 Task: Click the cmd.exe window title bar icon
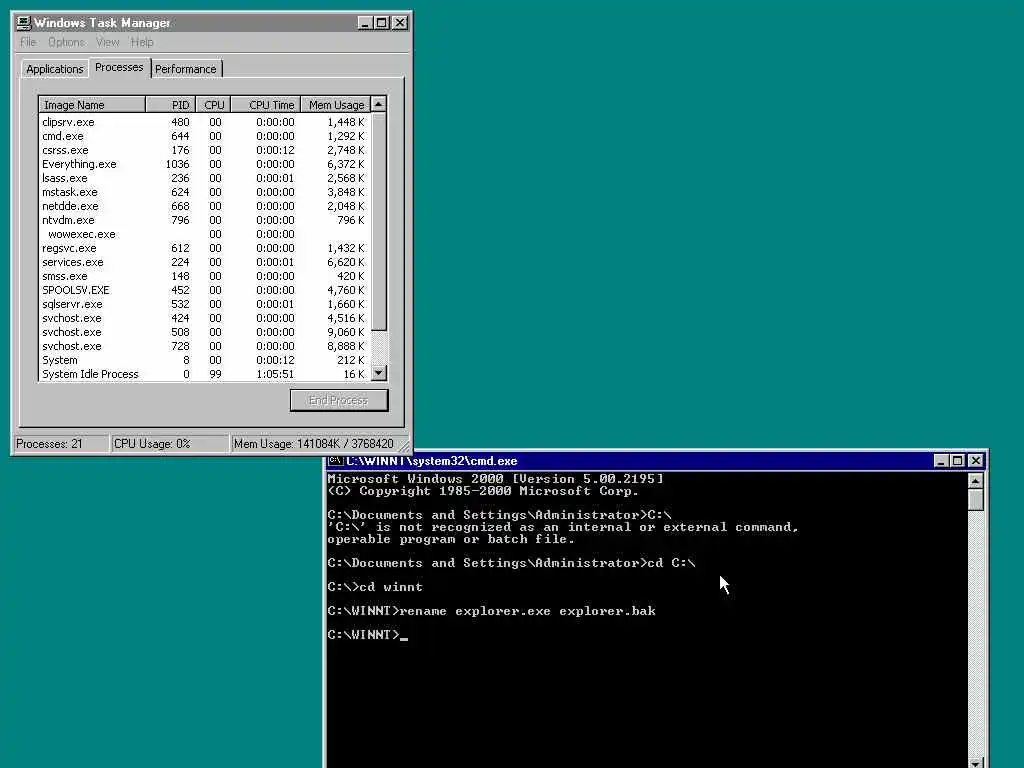click(335, 461)
